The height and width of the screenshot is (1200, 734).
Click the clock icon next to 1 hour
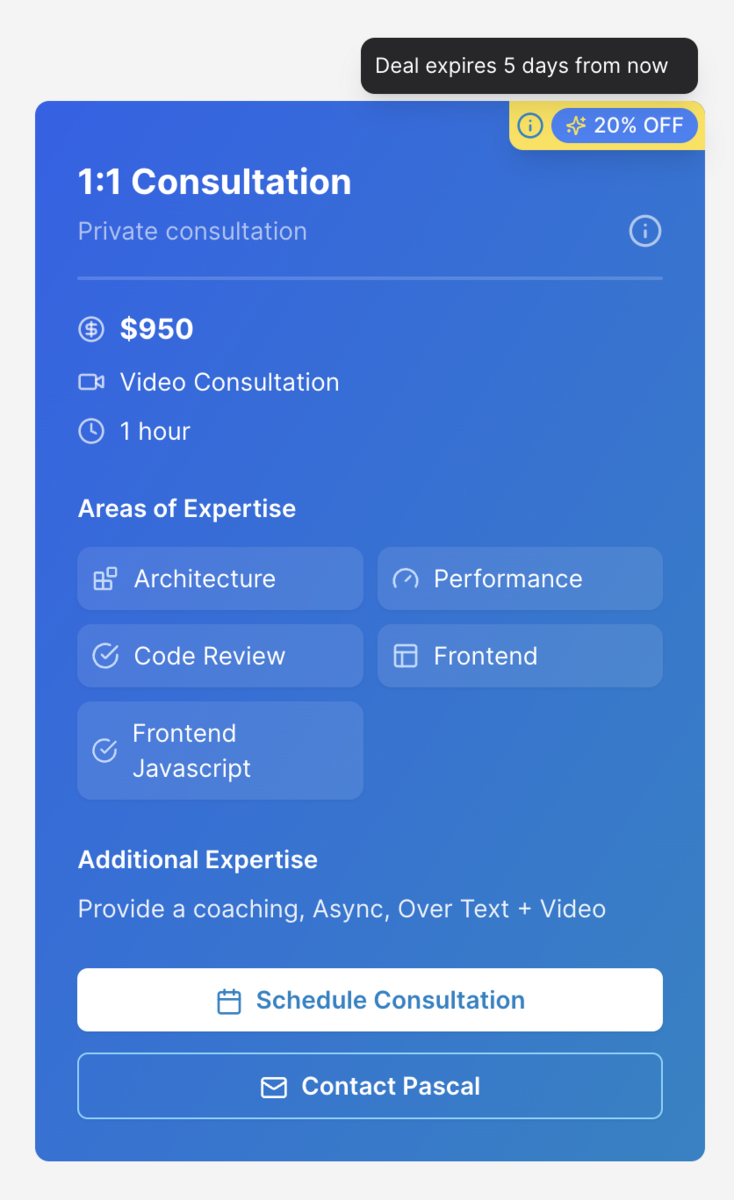91,431
